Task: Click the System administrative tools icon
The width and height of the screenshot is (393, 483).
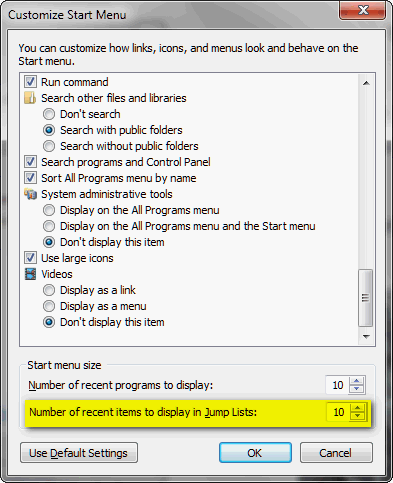Action: coord(30,194)
